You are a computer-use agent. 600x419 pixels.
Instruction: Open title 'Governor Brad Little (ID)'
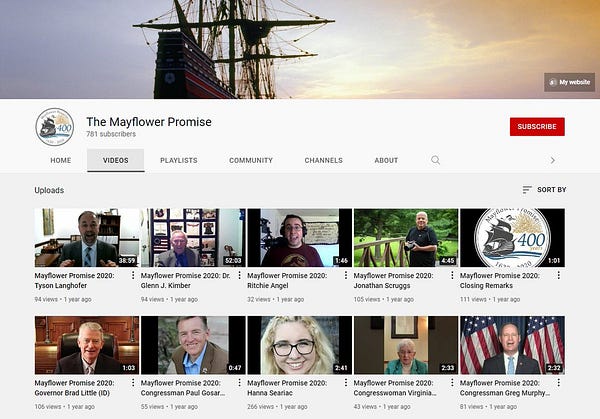click(72, 393)
